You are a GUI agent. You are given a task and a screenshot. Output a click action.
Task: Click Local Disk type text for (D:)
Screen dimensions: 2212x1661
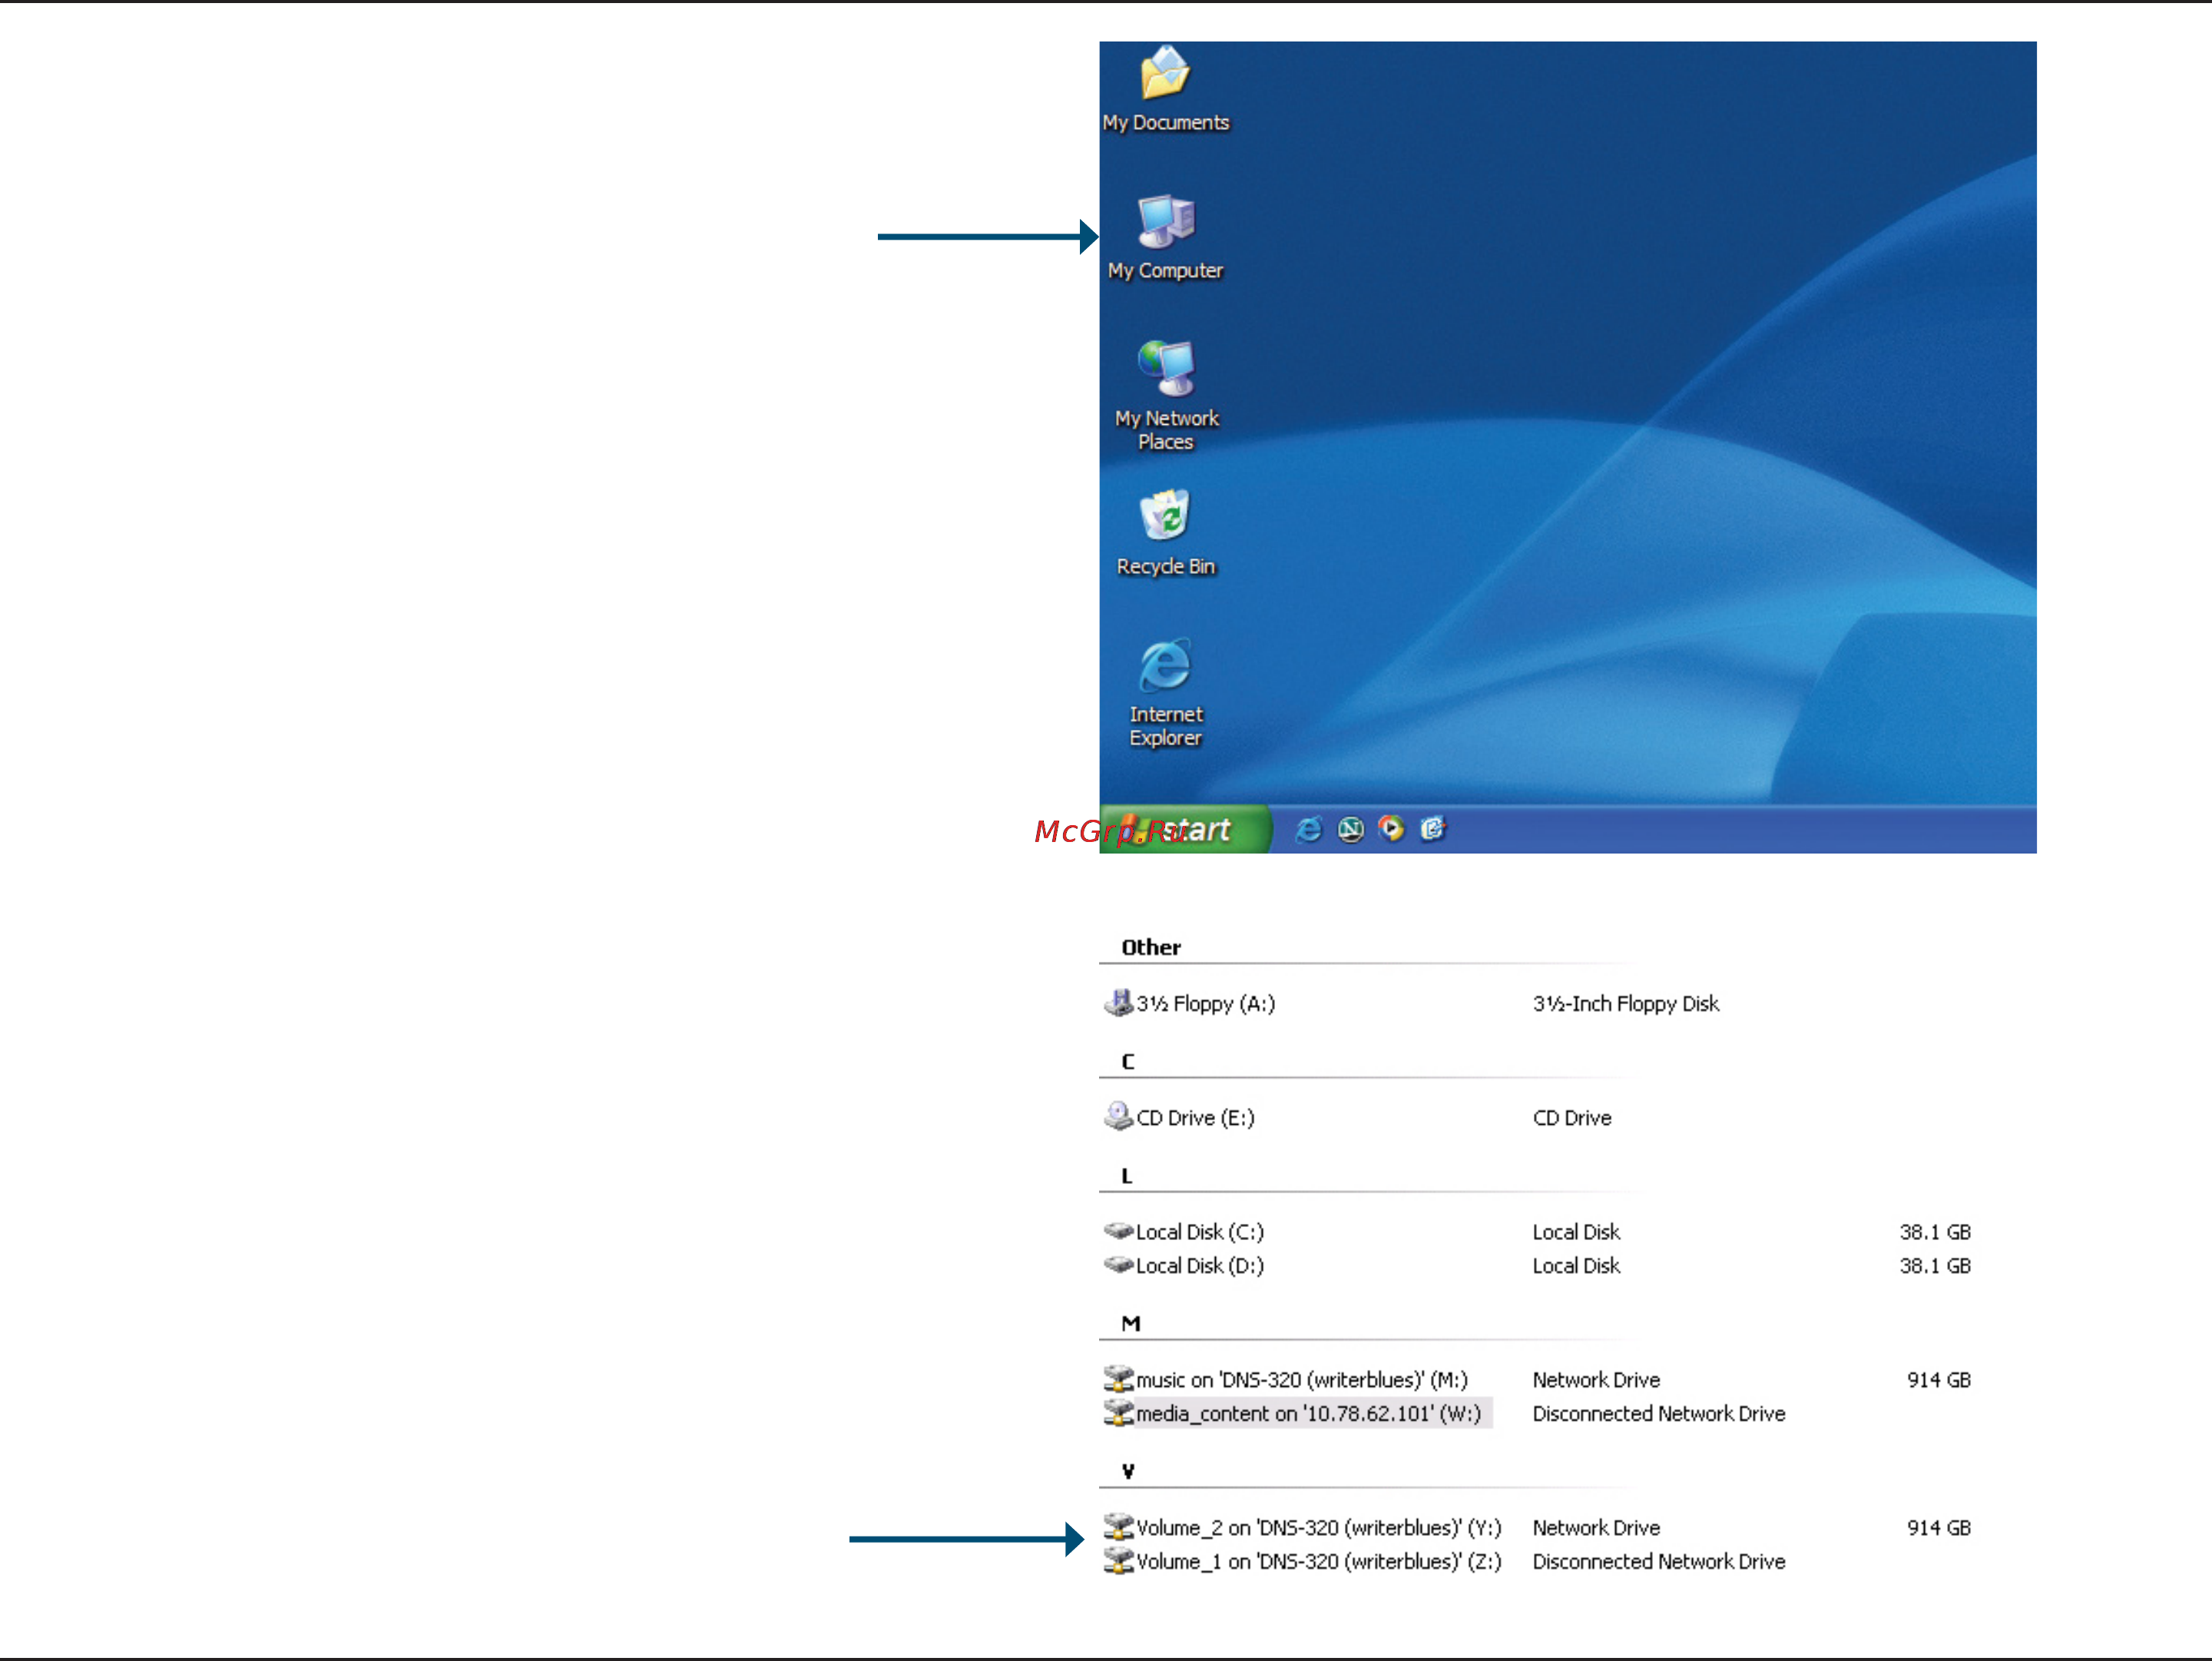click(1576, 1265)
